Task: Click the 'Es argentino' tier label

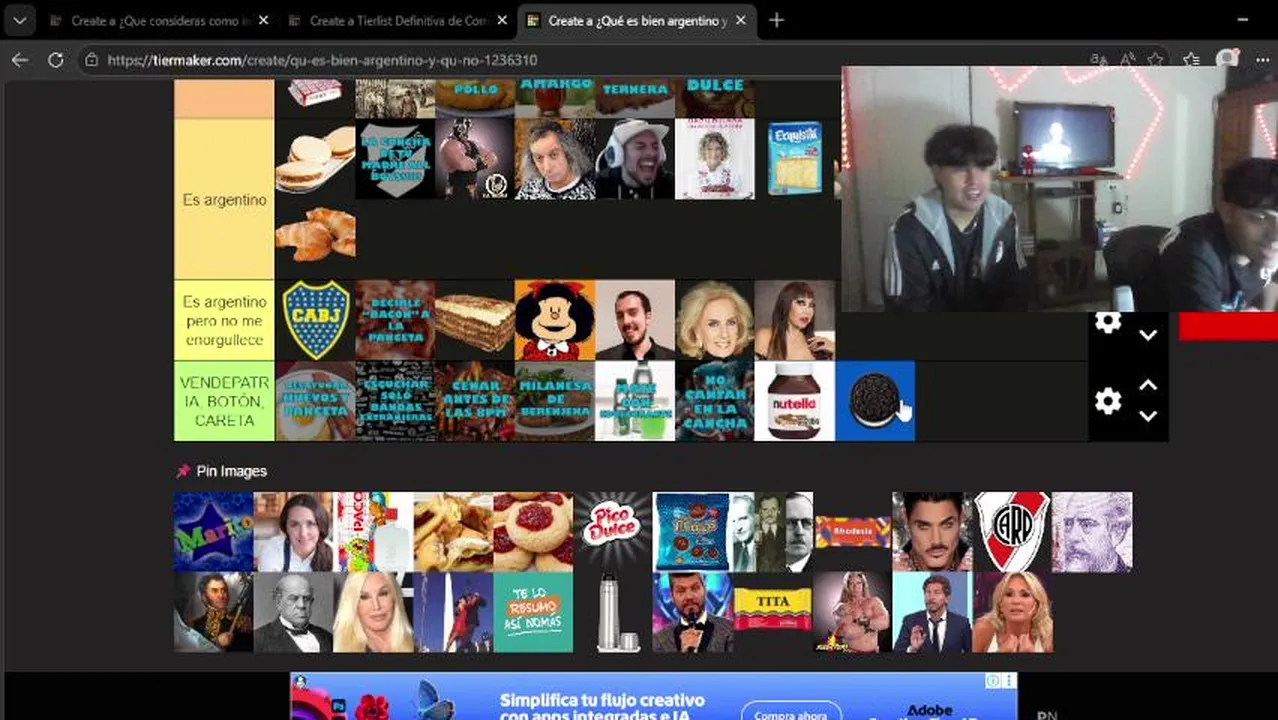Action: click(x=224, y=199)
